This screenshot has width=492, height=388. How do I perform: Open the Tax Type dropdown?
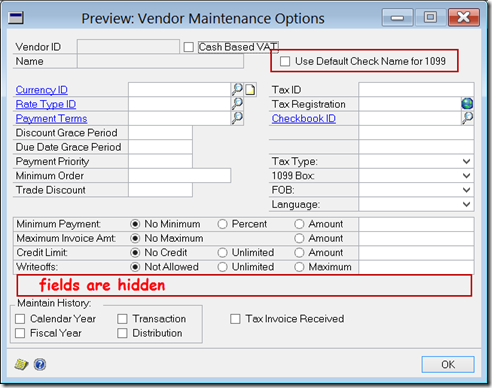tap(466, 162)
